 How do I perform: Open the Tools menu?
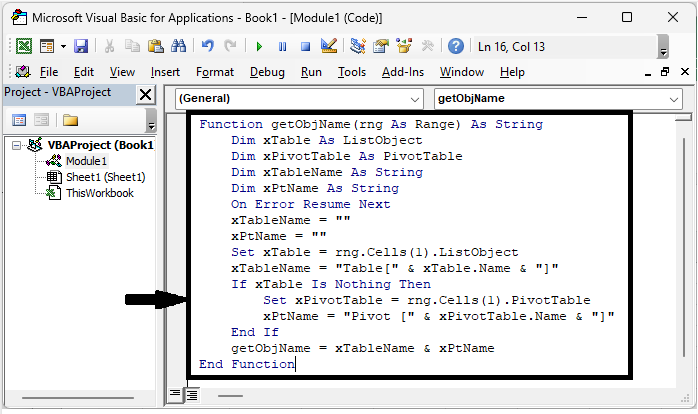coord(352,72)
